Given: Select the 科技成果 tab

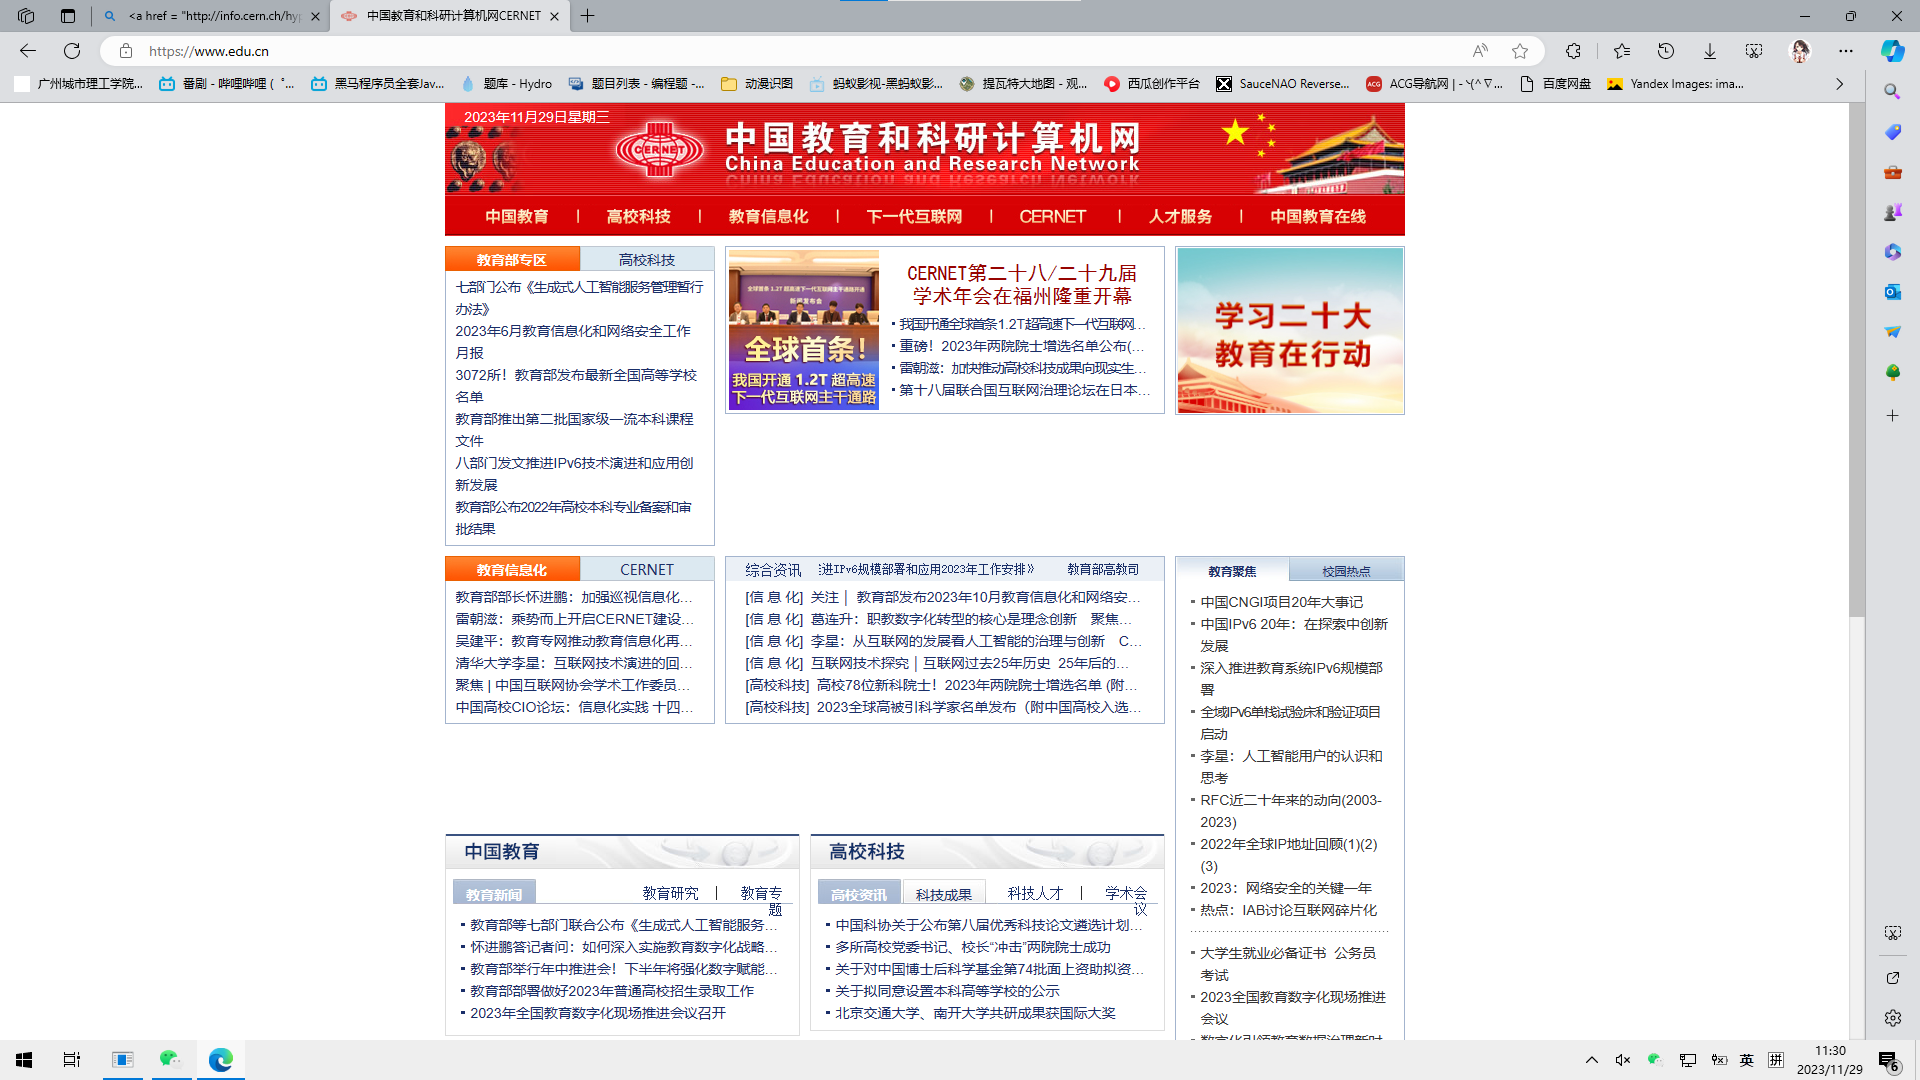Looking at the screenshot, I should pos(943,894).
